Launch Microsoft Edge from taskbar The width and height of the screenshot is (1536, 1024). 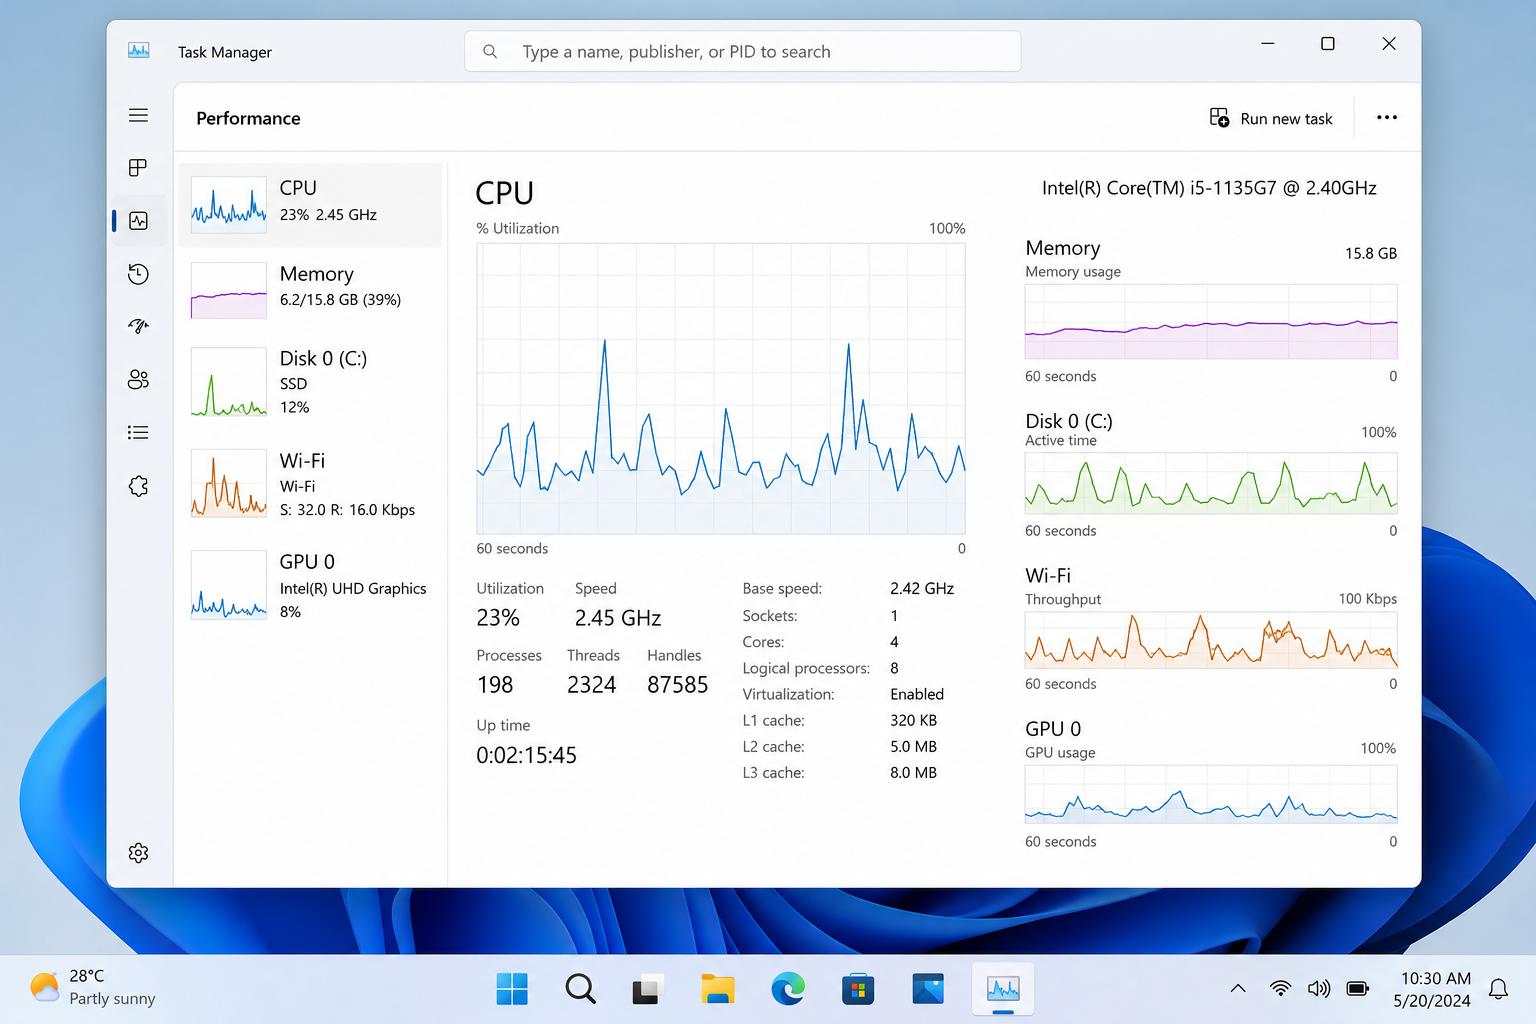(x=788, y=989)
